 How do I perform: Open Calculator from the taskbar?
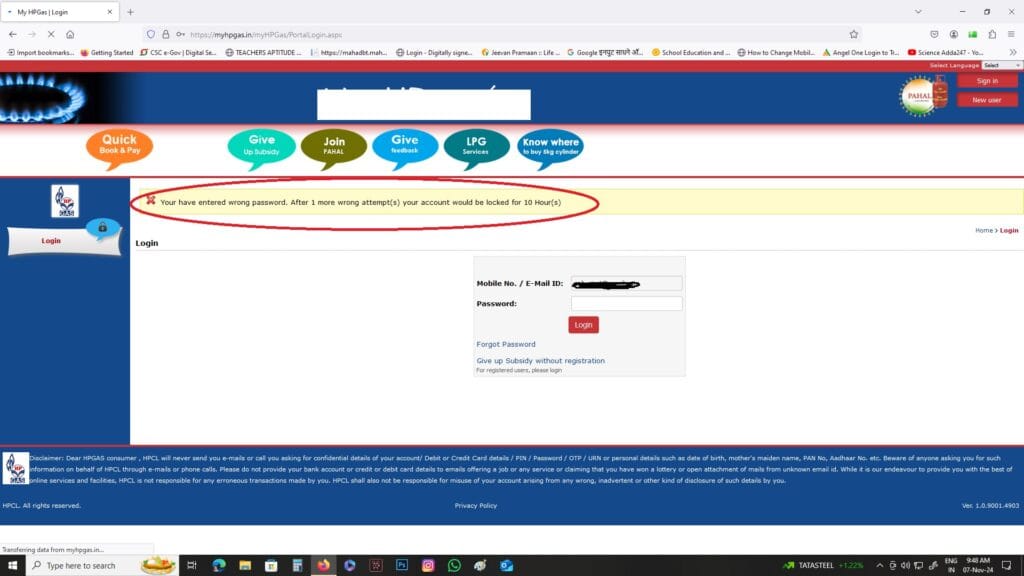[297, 566]
